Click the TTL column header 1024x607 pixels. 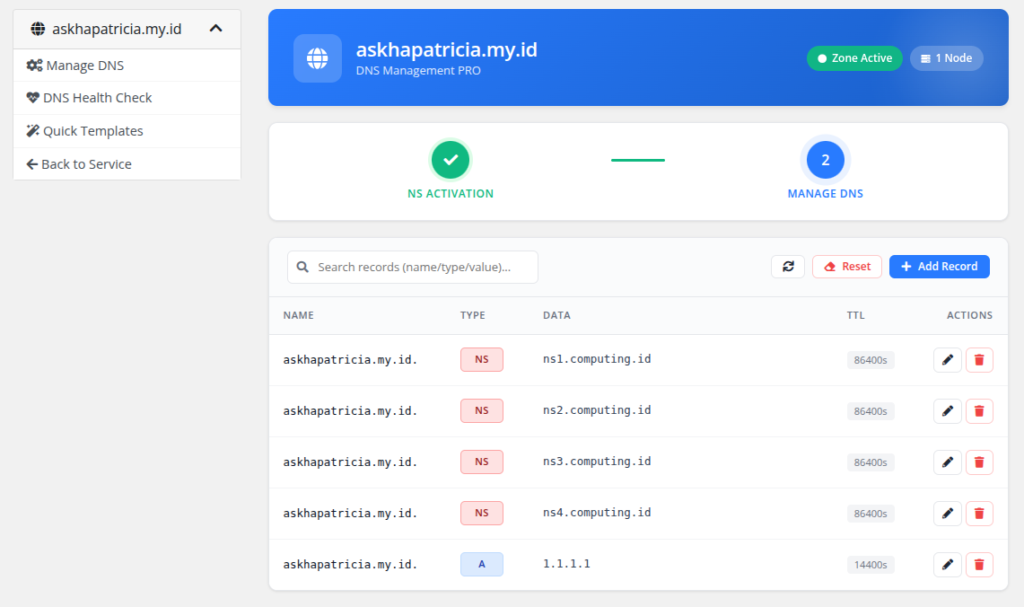(x=856, y=315)
